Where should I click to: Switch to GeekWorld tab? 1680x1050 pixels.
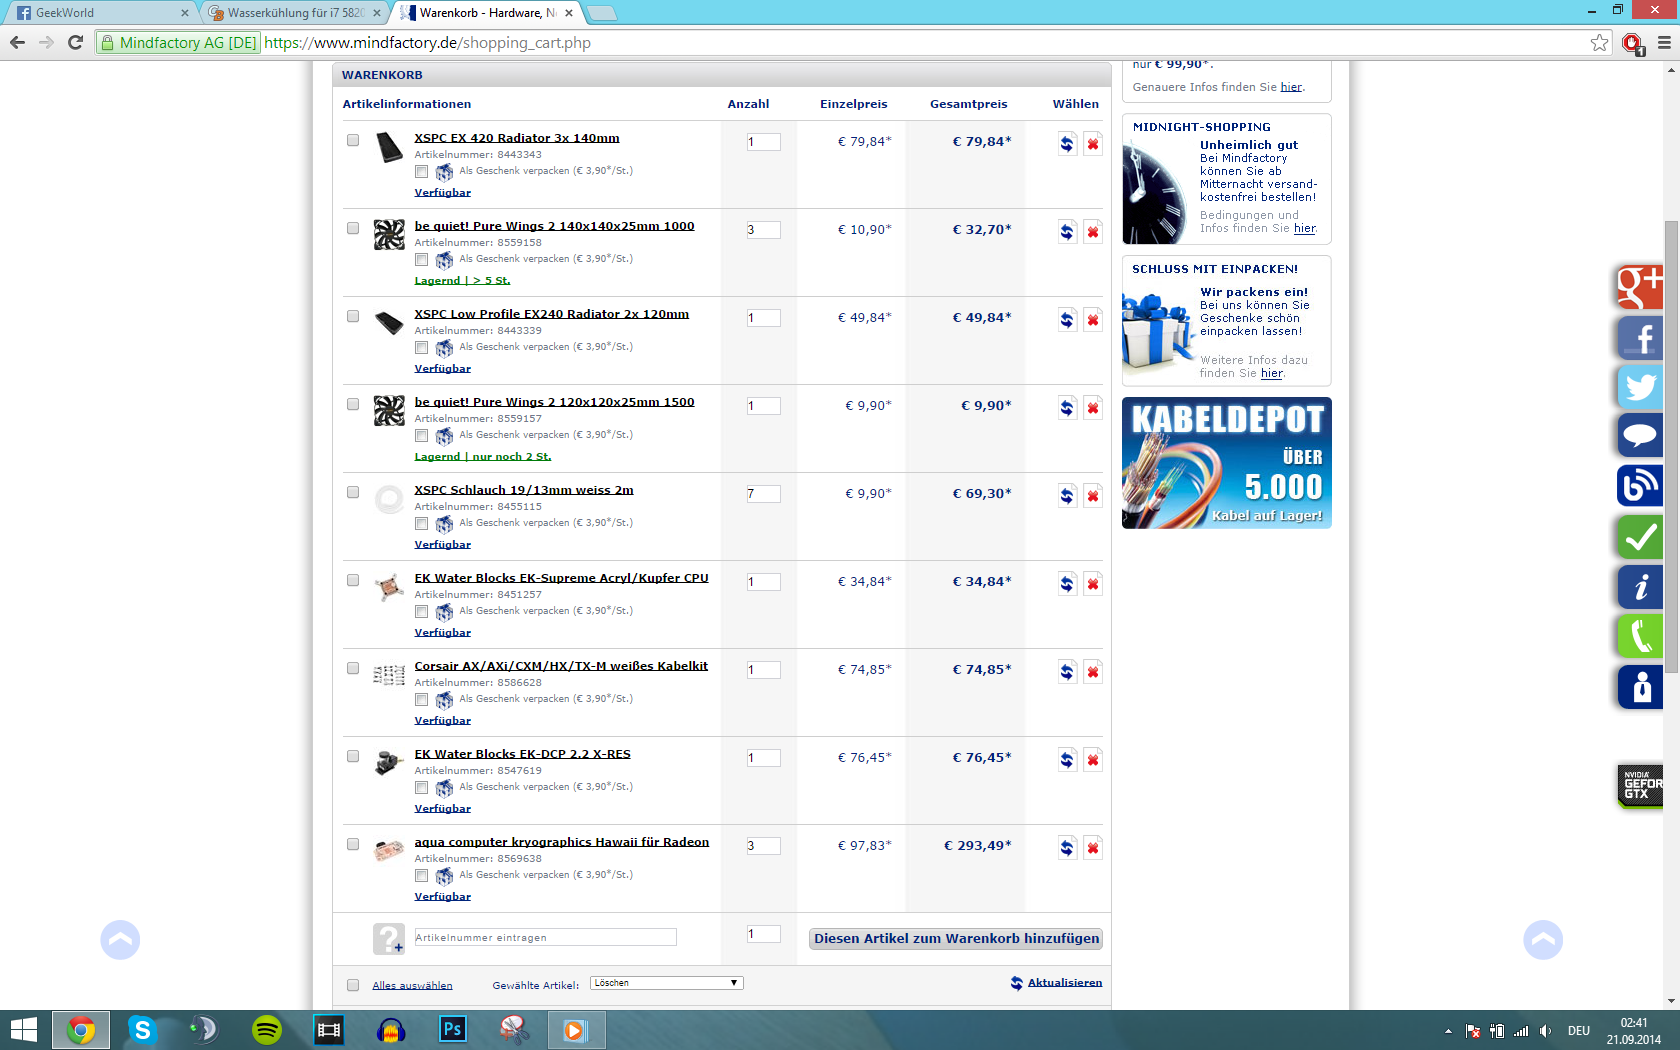click(100, 13)
